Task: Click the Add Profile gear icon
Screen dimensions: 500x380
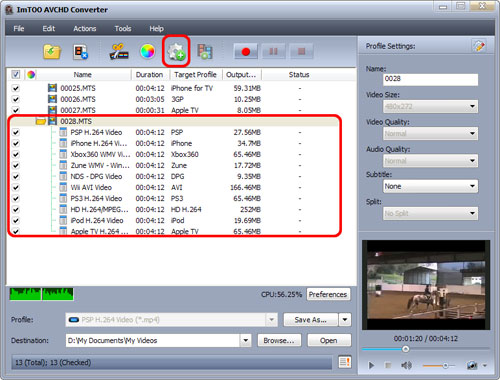Action: pos(176,52)
